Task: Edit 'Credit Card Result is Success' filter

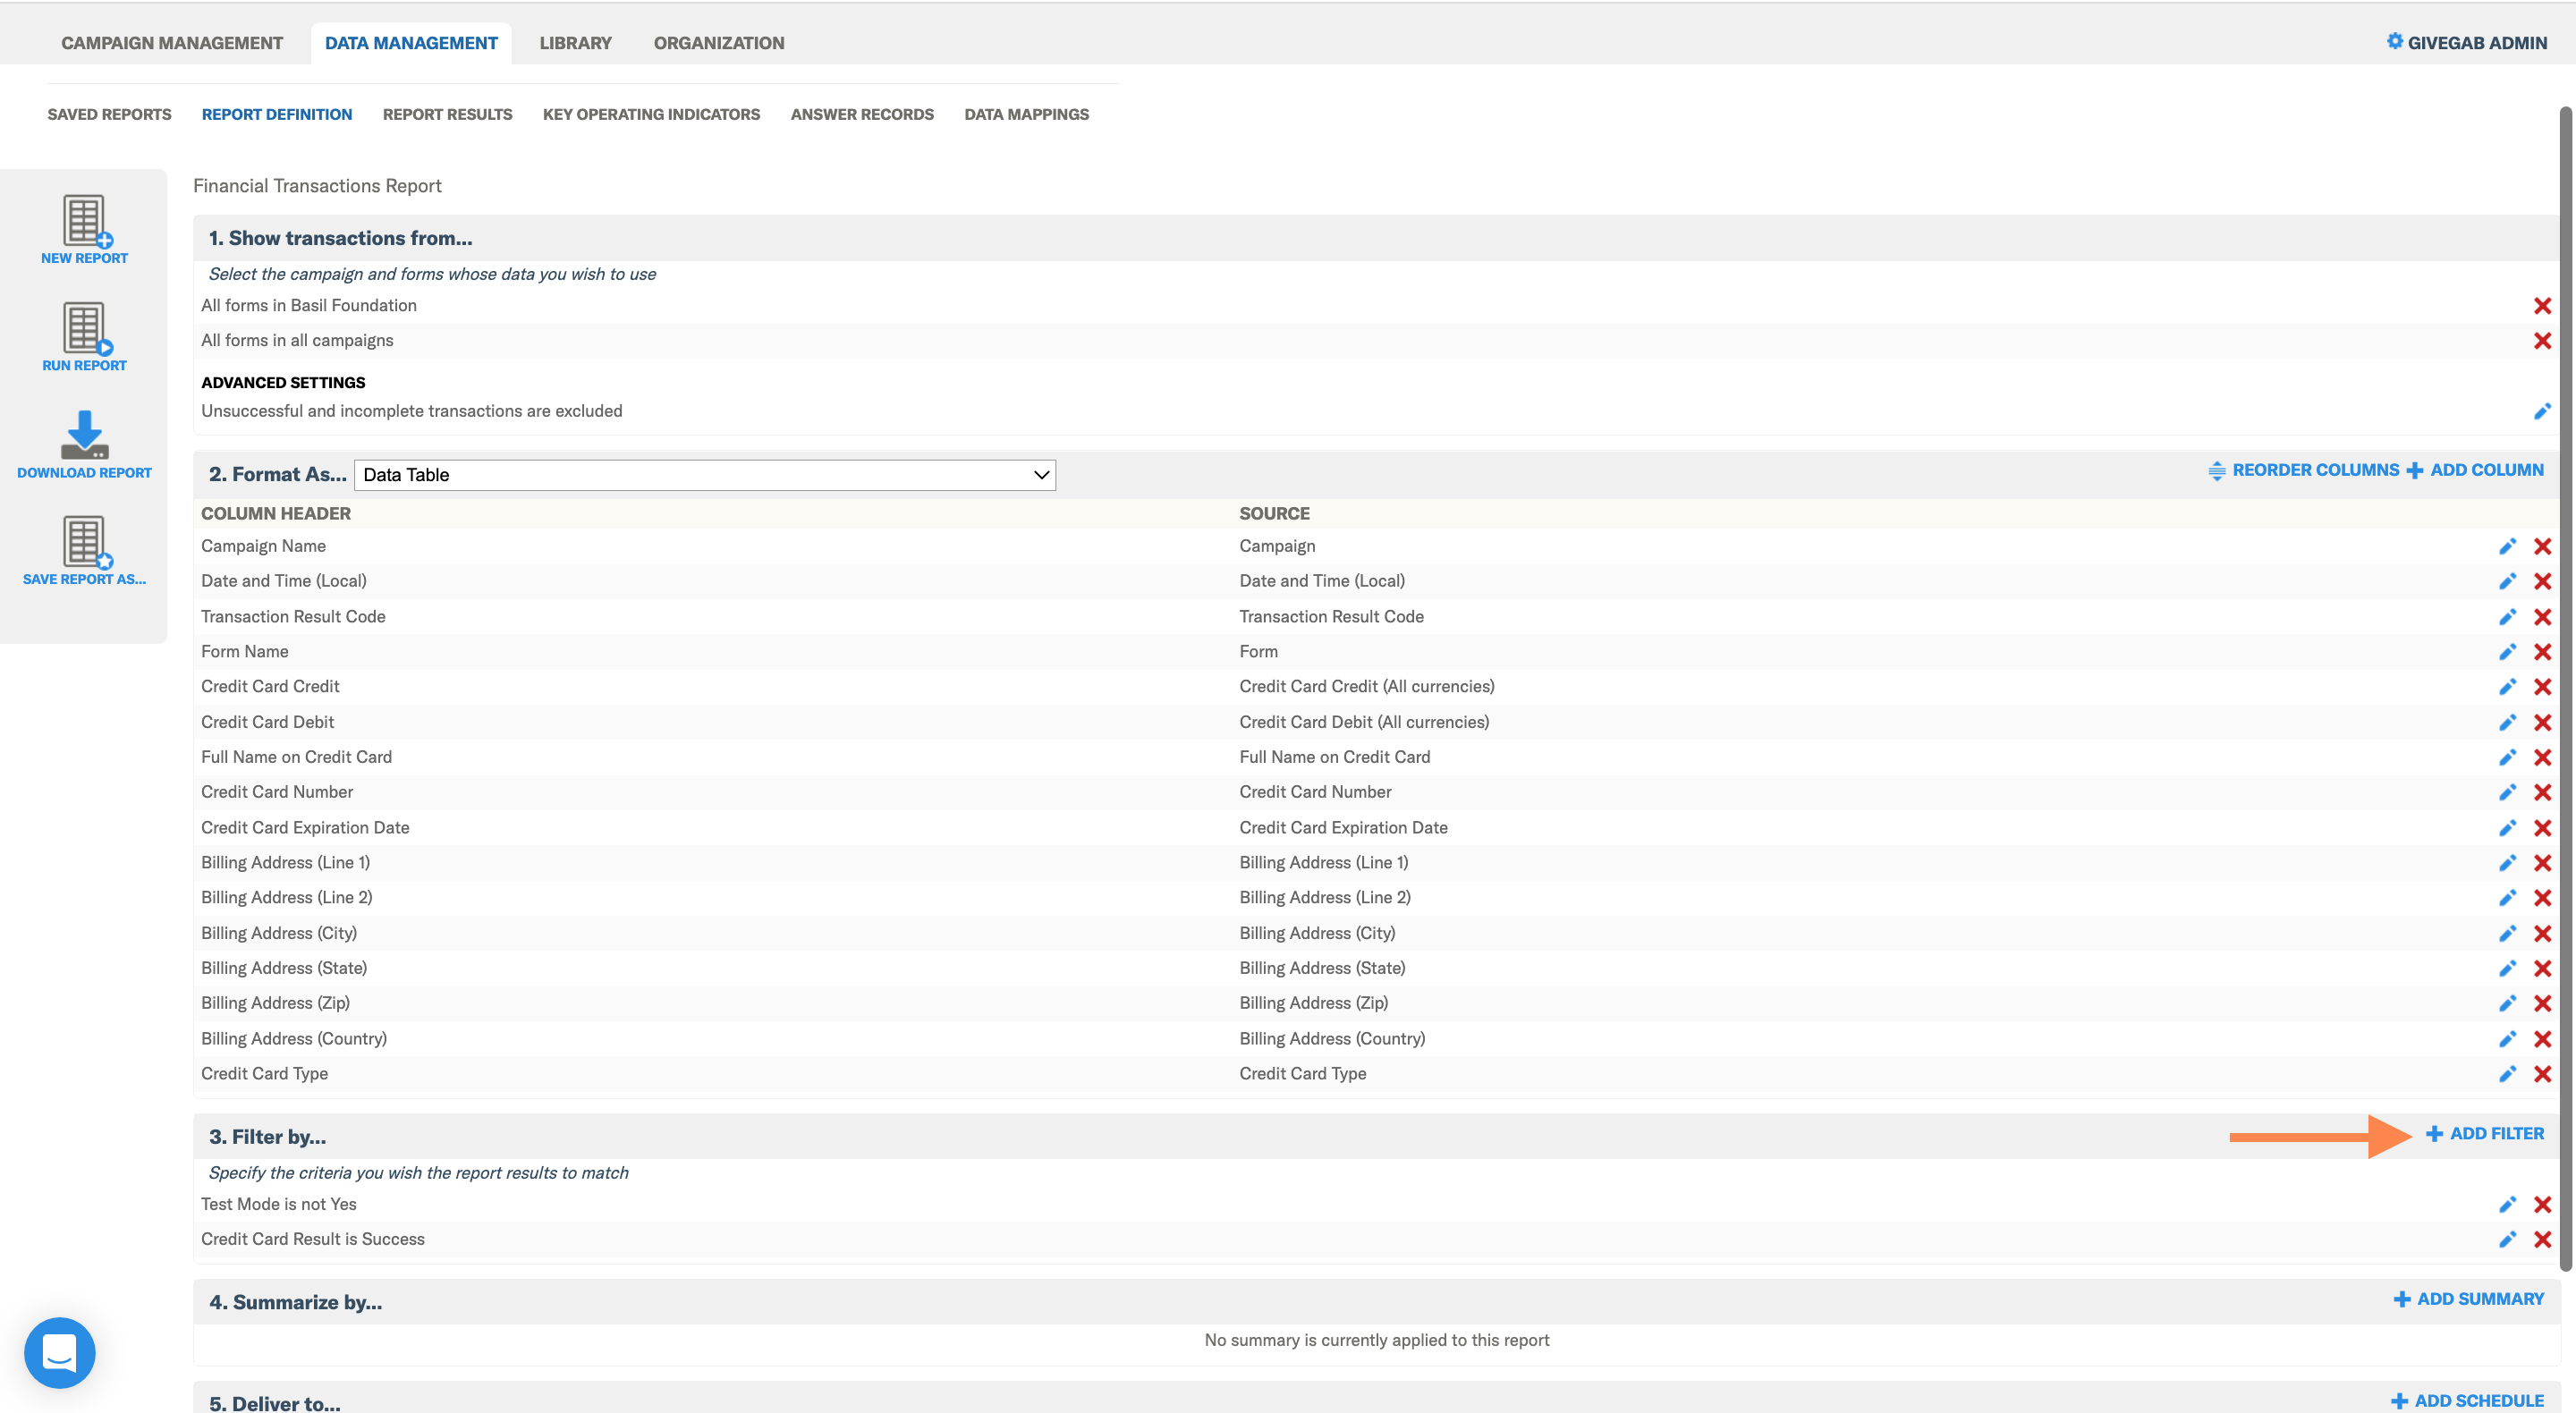Action: tap(2507, 1239)
